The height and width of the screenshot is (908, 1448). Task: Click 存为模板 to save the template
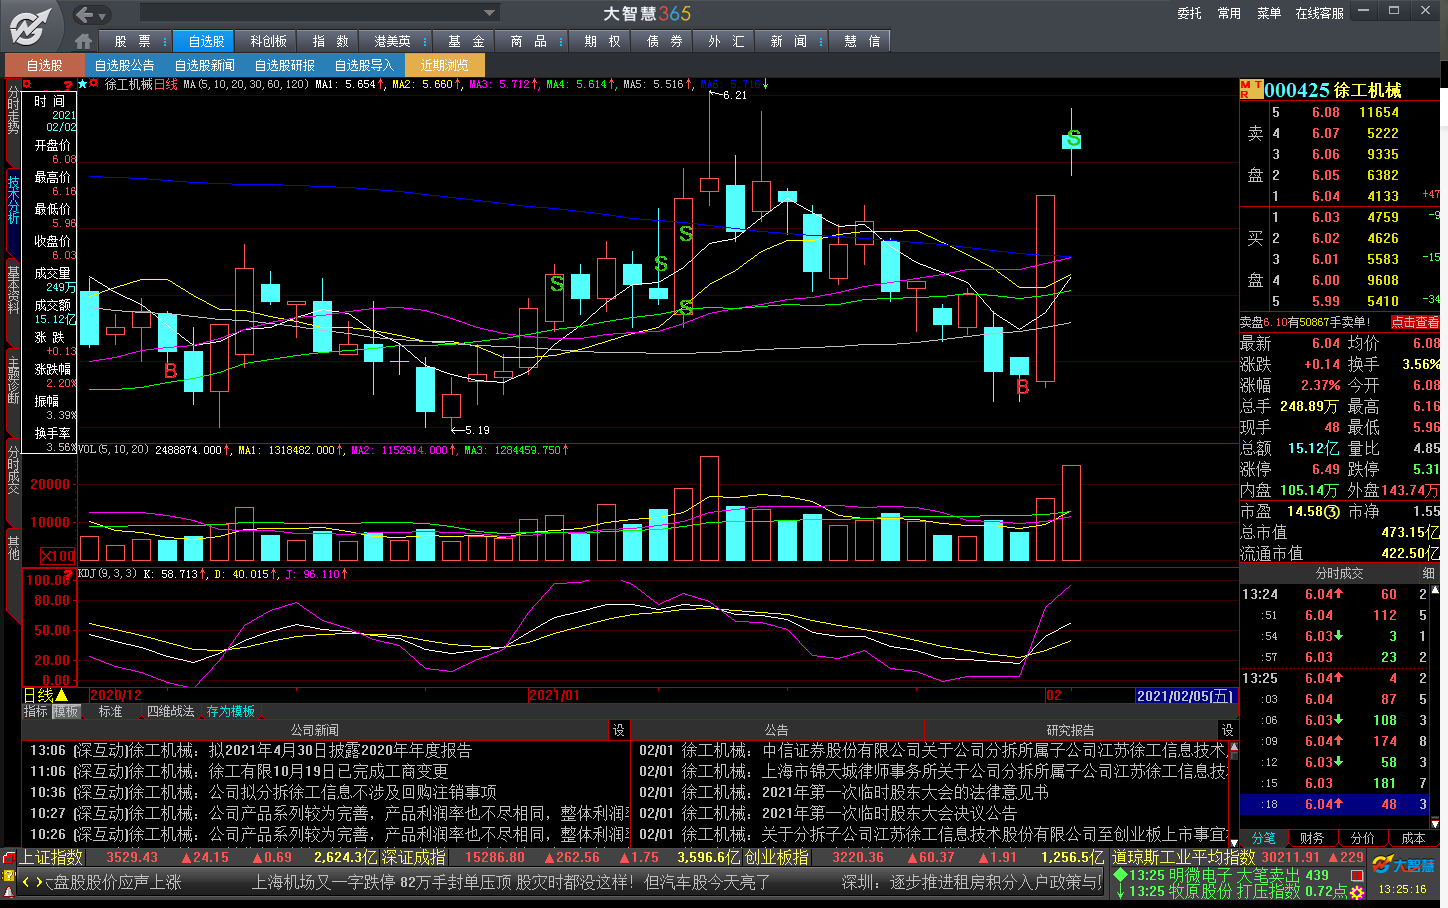pyautogui.click(x=230, y=711)
